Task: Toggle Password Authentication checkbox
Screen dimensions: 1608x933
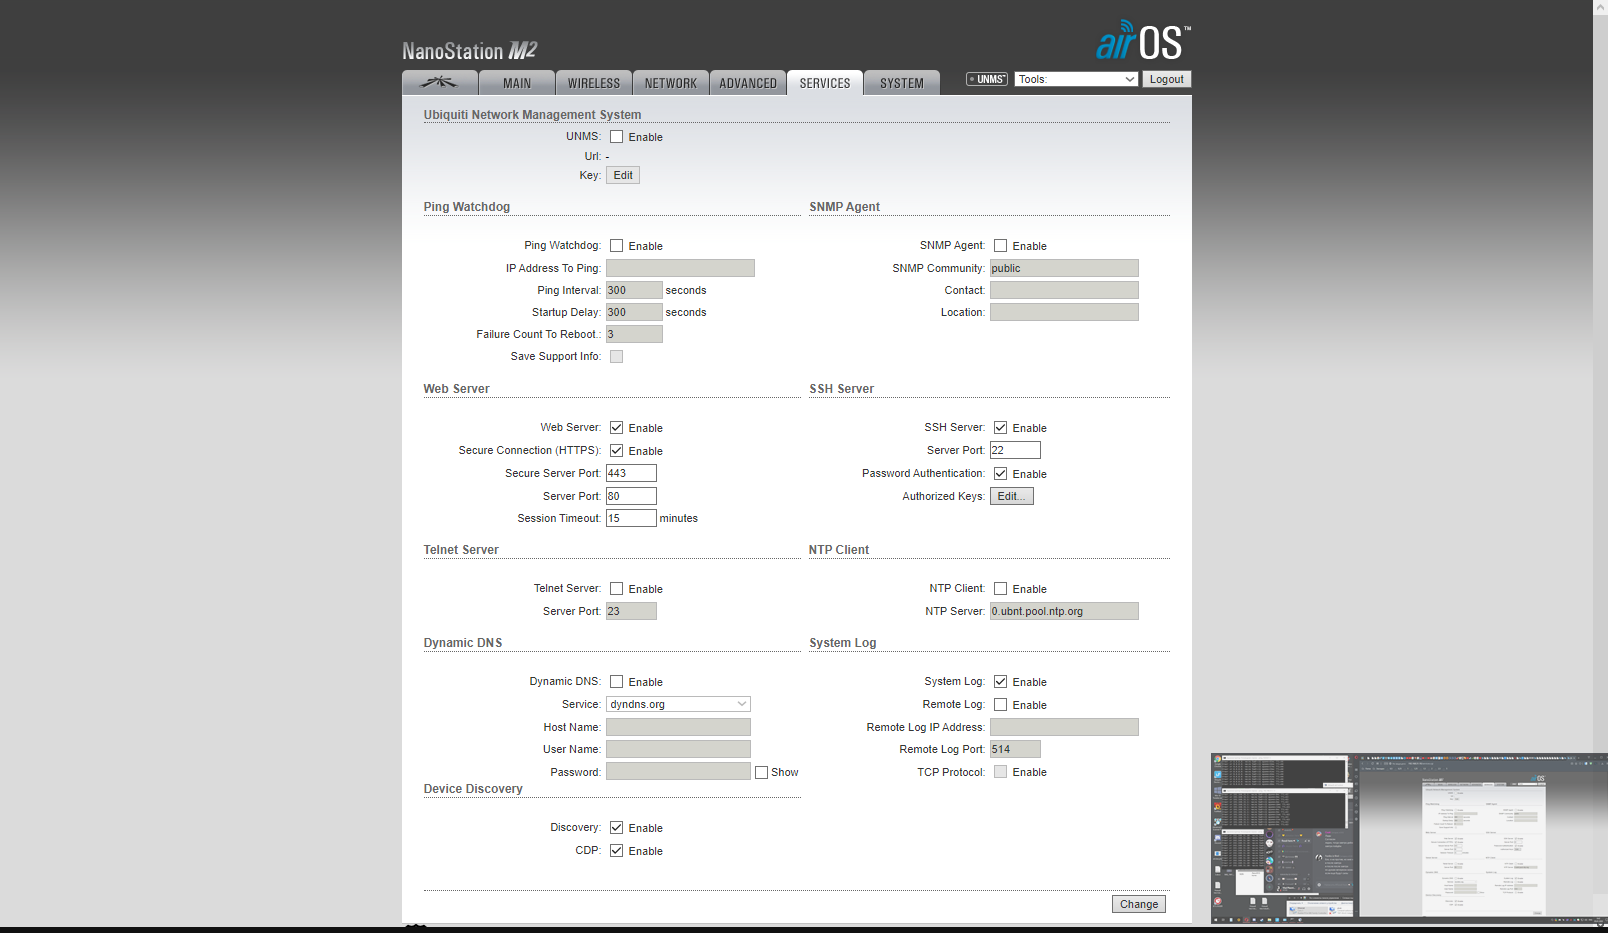Action: [x=1000, y=474]
